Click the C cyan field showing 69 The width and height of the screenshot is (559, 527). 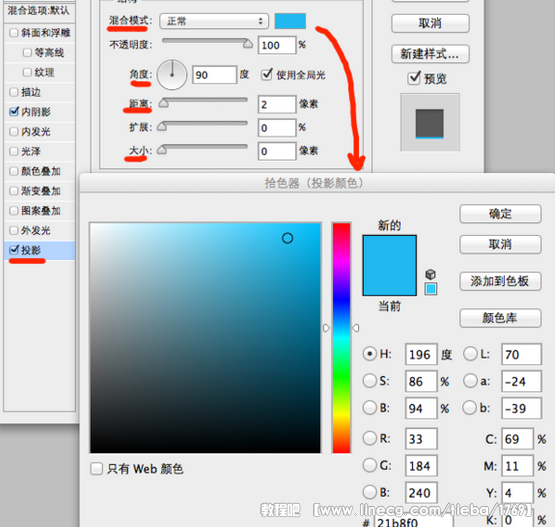coord(518,439)
